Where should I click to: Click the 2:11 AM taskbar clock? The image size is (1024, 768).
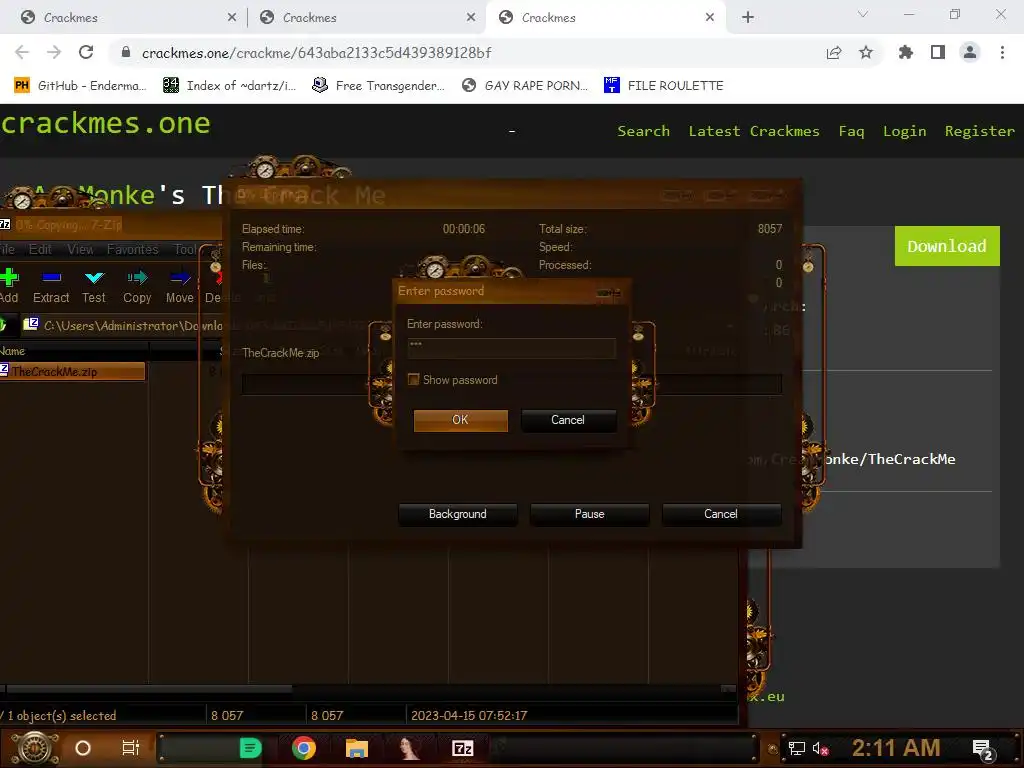click(896, 748)
